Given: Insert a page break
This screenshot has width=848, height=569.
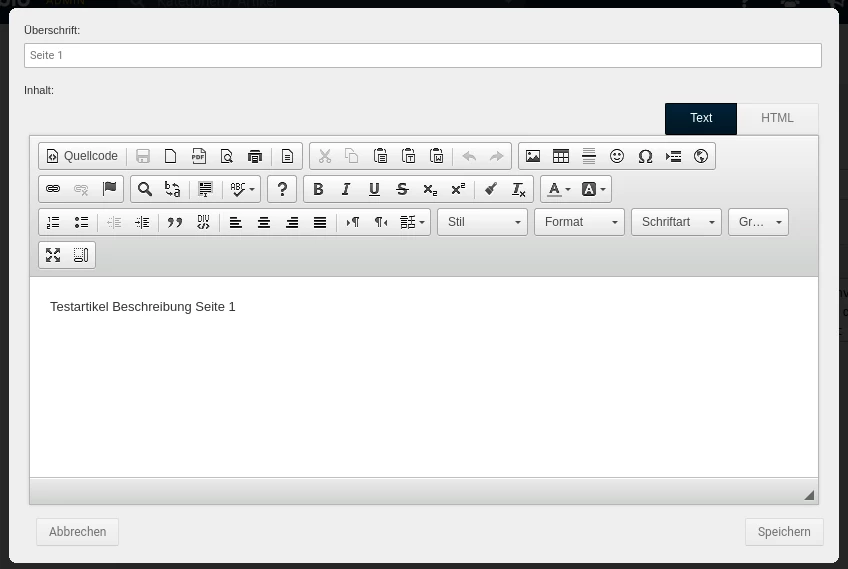Looking at the screenshot, I should (673, 156).
